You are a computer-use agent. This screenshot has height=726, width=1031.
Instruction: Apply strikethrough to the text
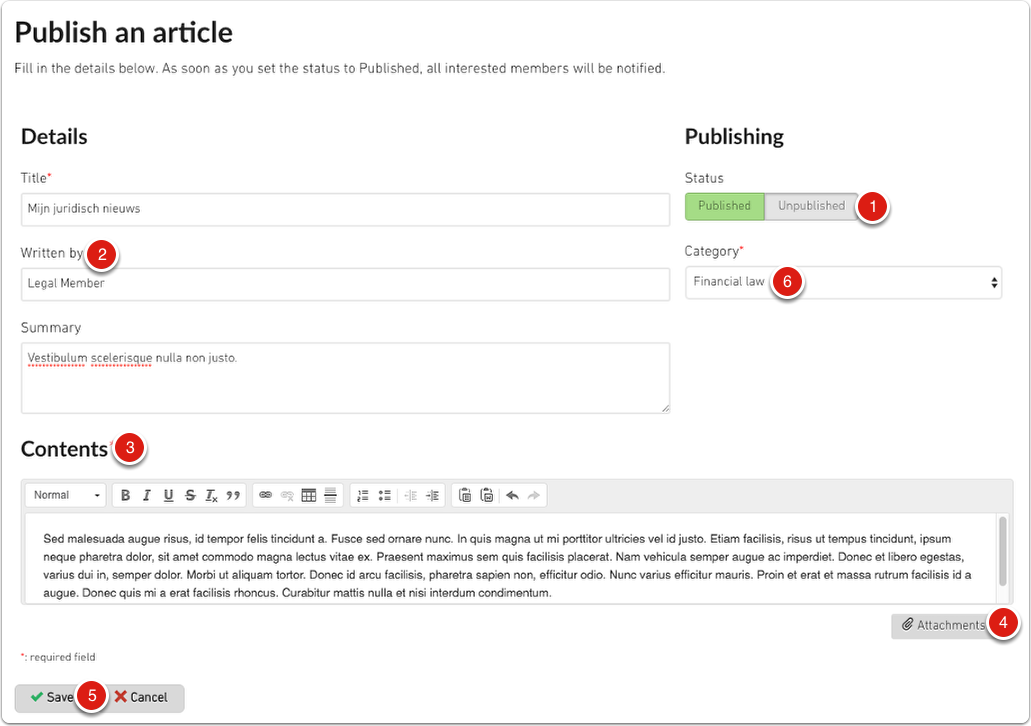pyautogui.click(x=190, y=495)
